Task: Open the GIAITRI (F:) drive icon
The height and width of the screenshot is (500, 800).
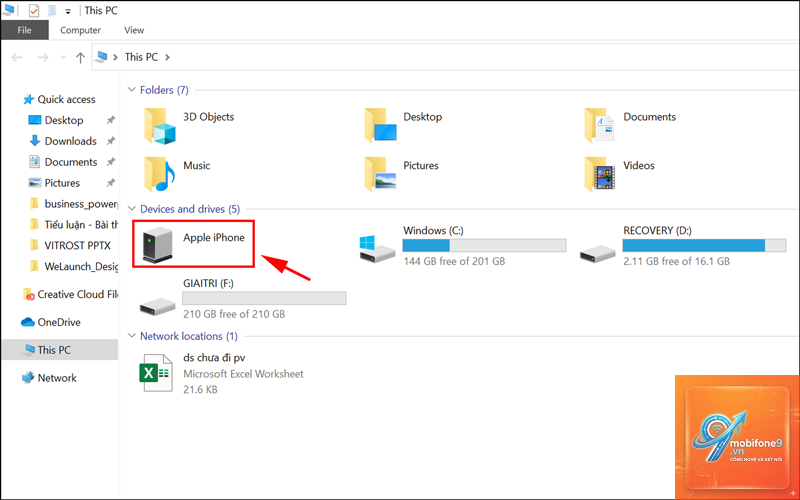Action: click(158, 307)
